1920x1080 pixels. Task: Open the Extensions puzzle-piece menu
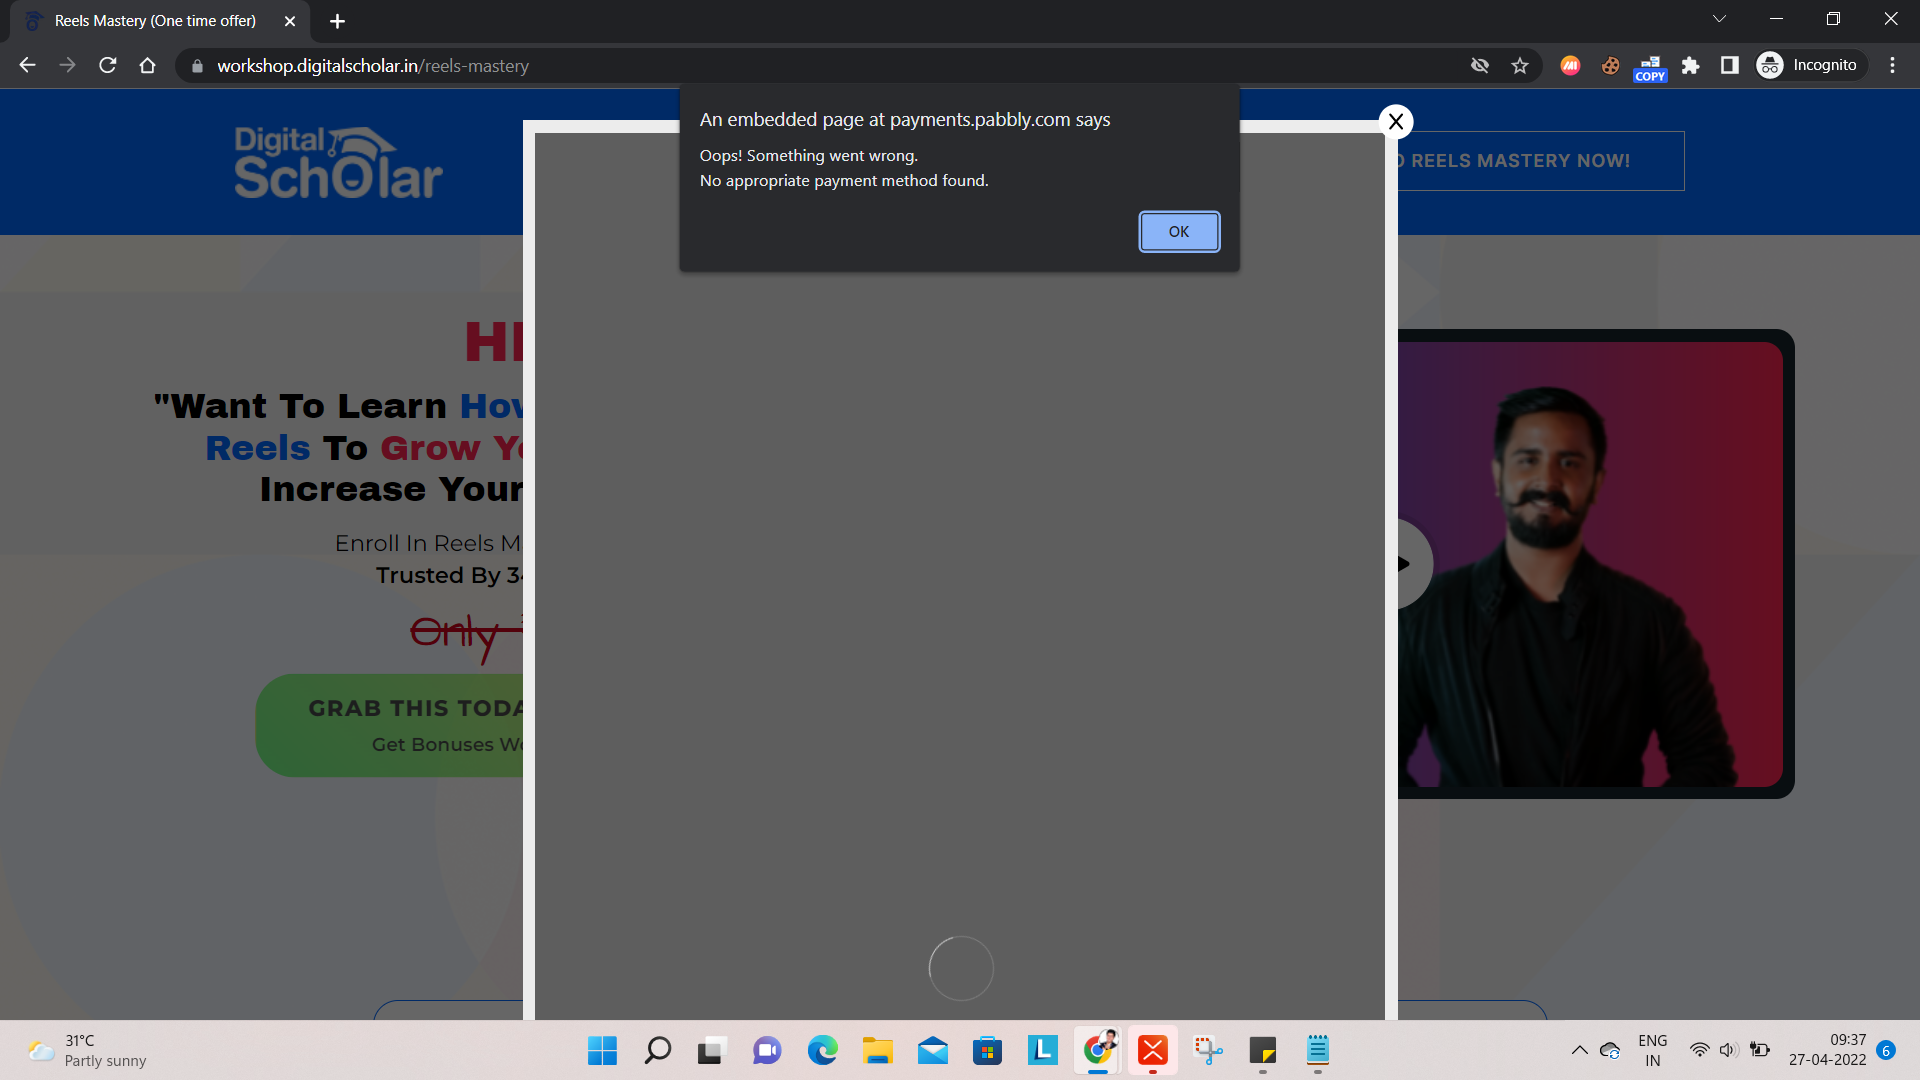(x=1690, y=66)
